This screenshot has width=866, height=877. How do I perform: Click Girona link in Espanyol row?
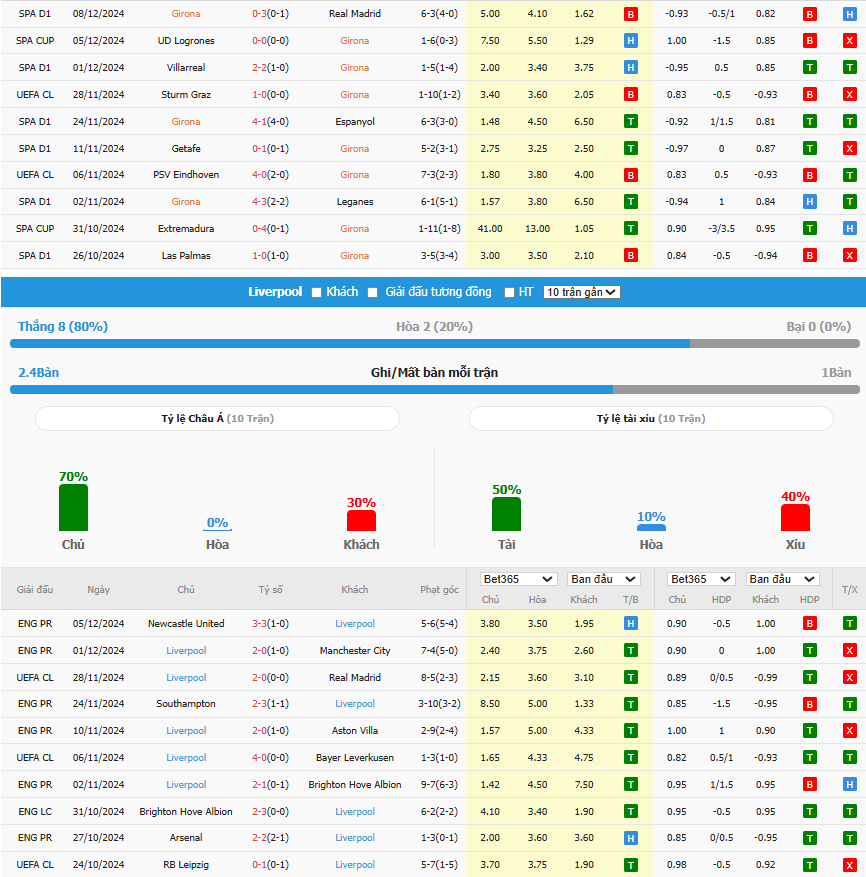pyautogui.click(x=186, y=121)
